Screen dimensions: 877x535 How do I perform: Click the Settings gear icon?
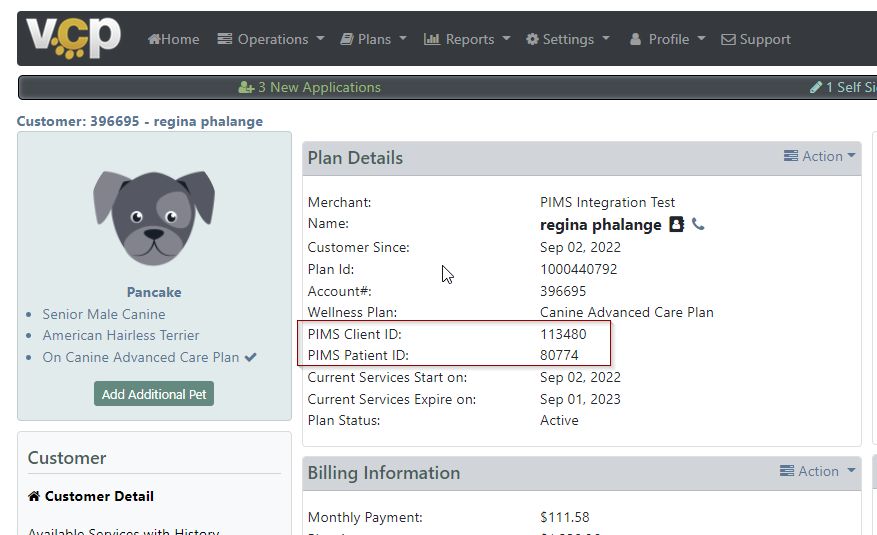532,39
